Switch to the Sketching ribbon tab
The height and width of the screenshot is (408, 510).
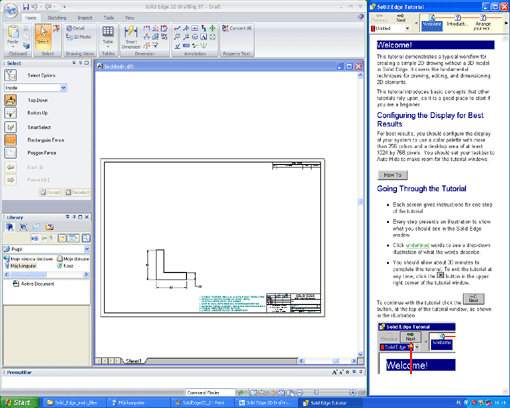coord(57,18)
